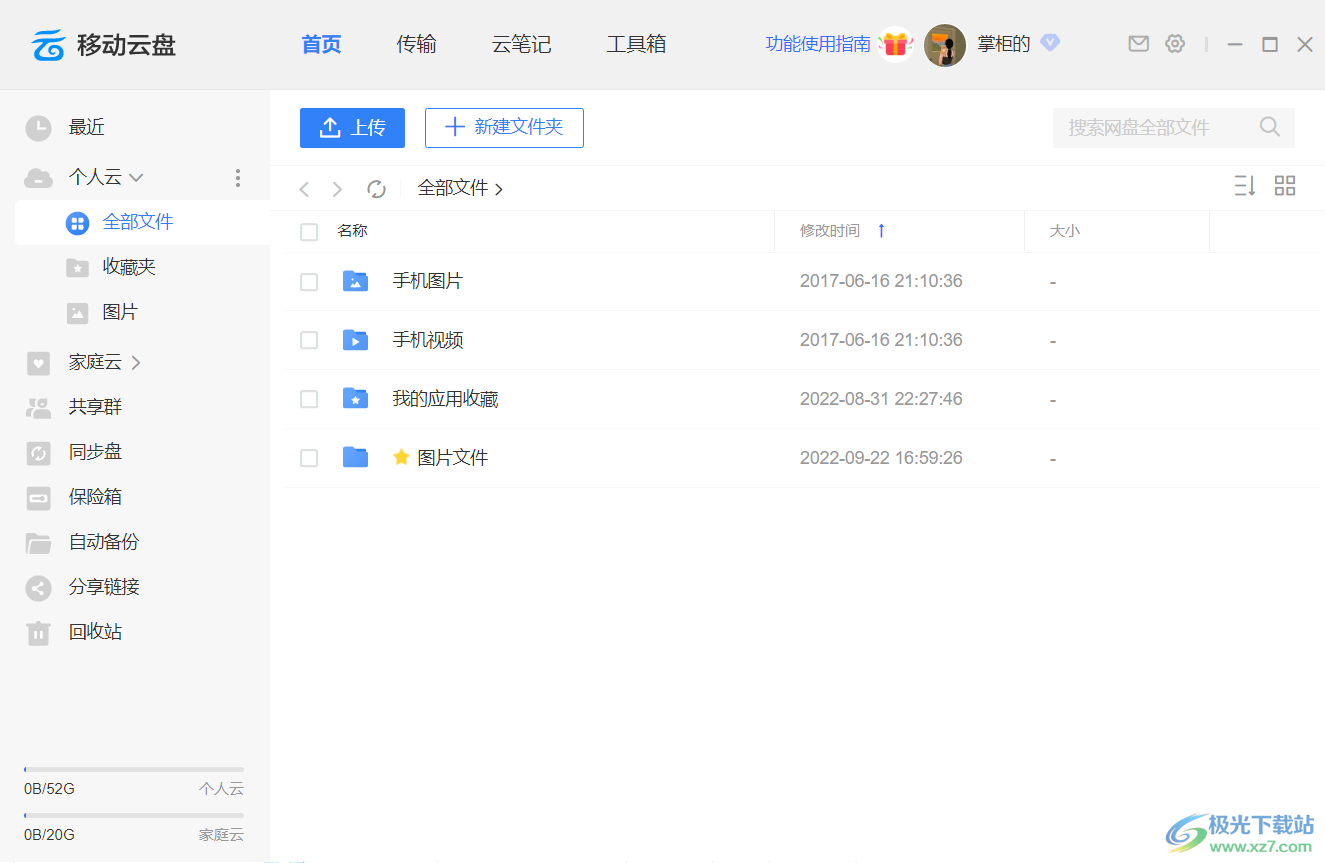This screenshot has height=863, width=1325.
Task: Click the 收藏夹 star folder icon
Action: point(77,268)
